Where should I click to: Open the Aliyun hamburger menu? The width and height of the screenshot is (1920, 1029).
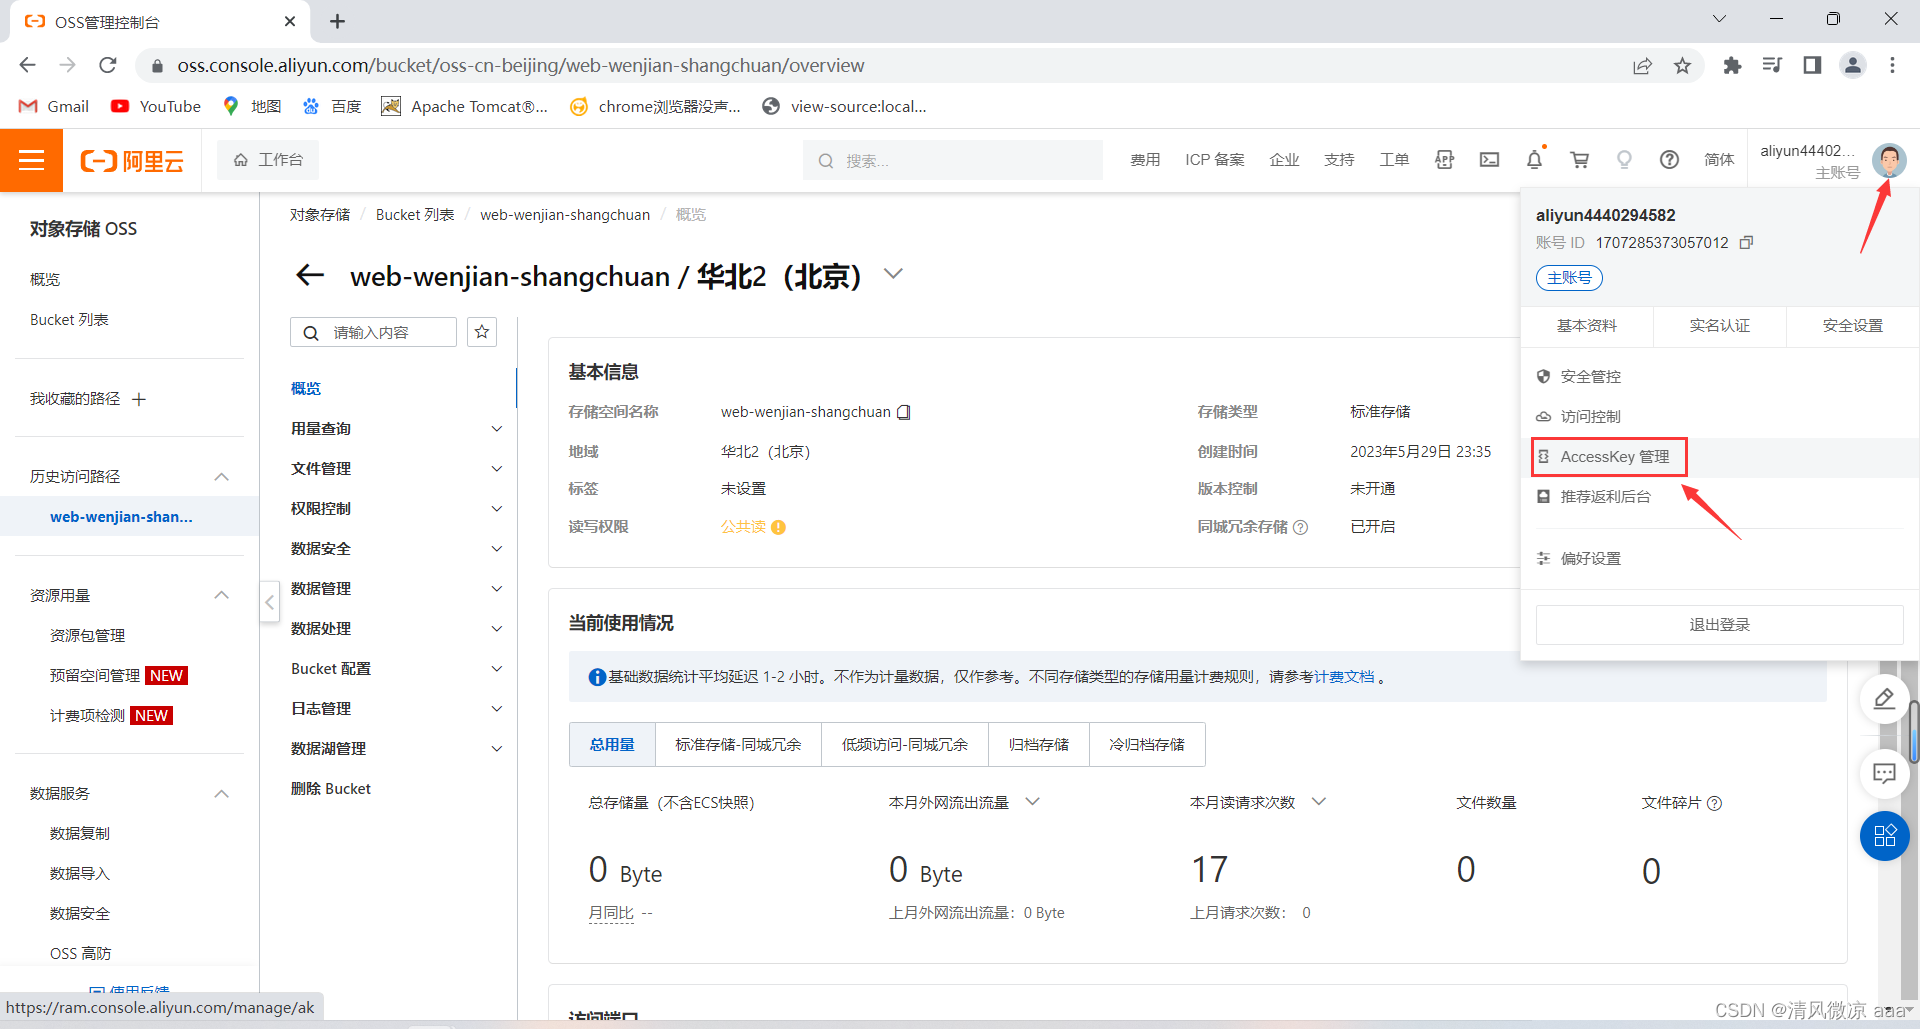pyautogui.click(x=31, y=160)
